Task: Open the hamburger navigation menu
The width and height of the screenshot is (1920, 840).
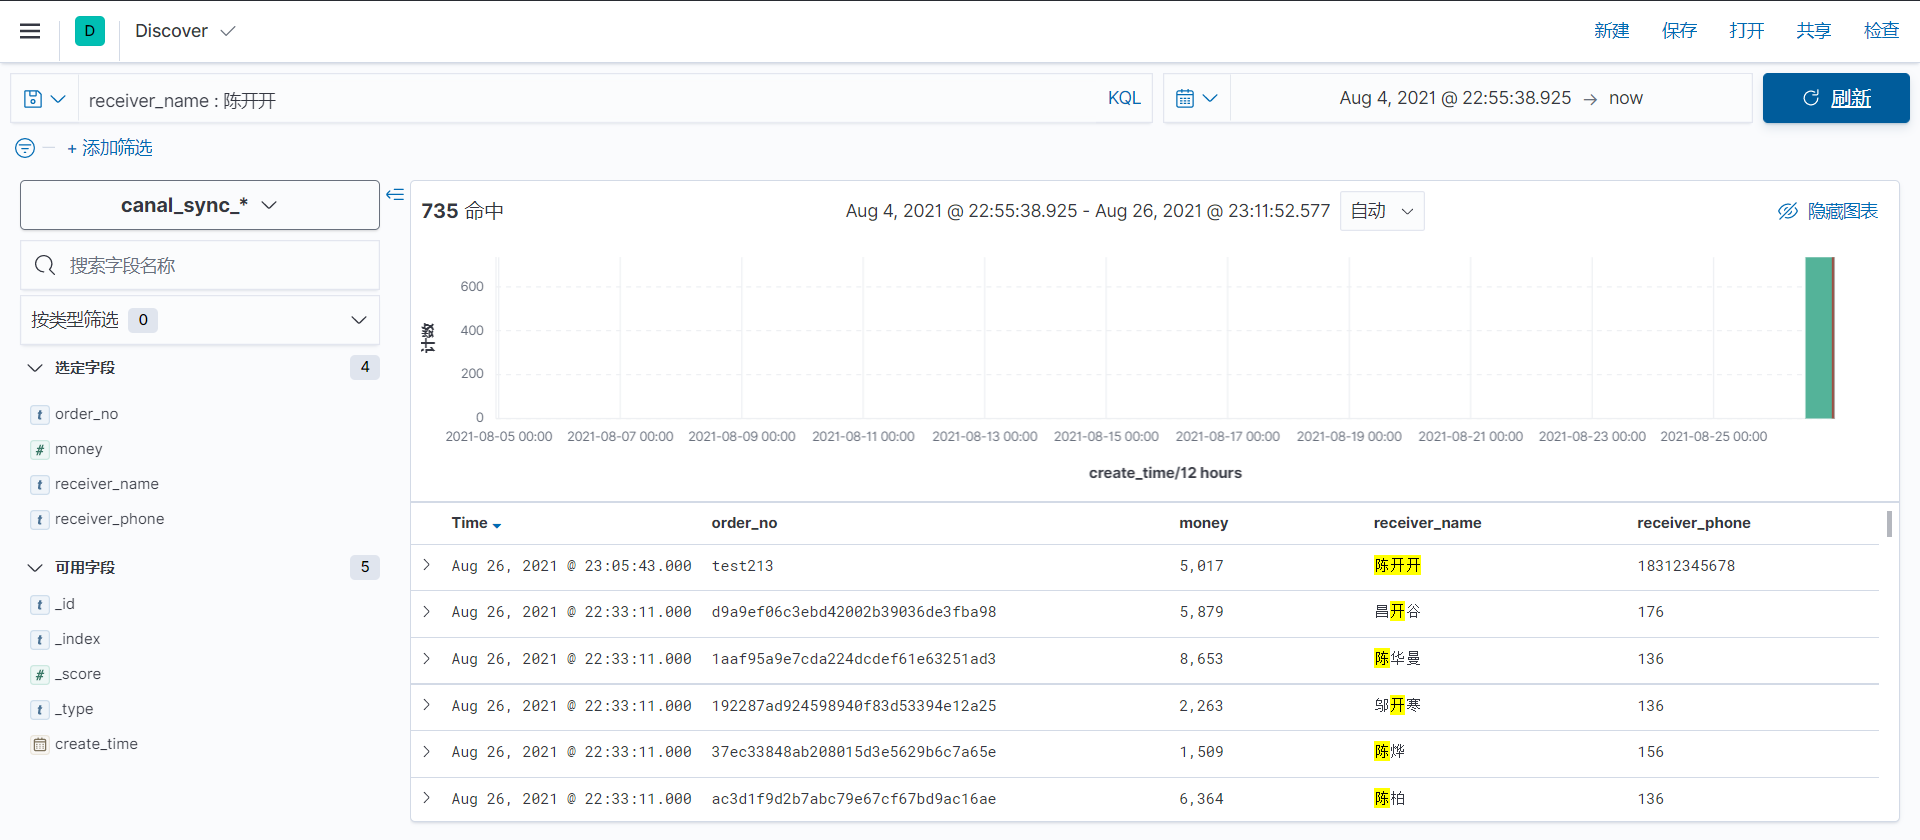Action: click(30, 31)
